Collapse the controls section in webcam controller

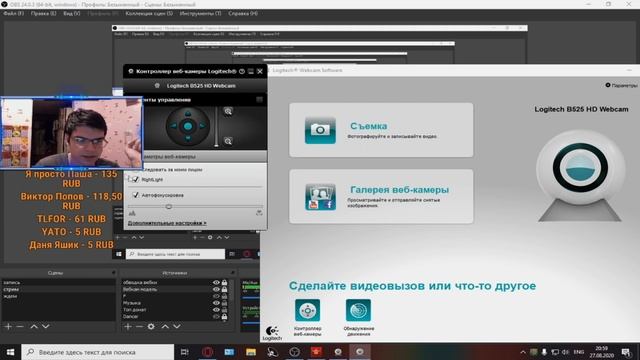tap(259, 100)
